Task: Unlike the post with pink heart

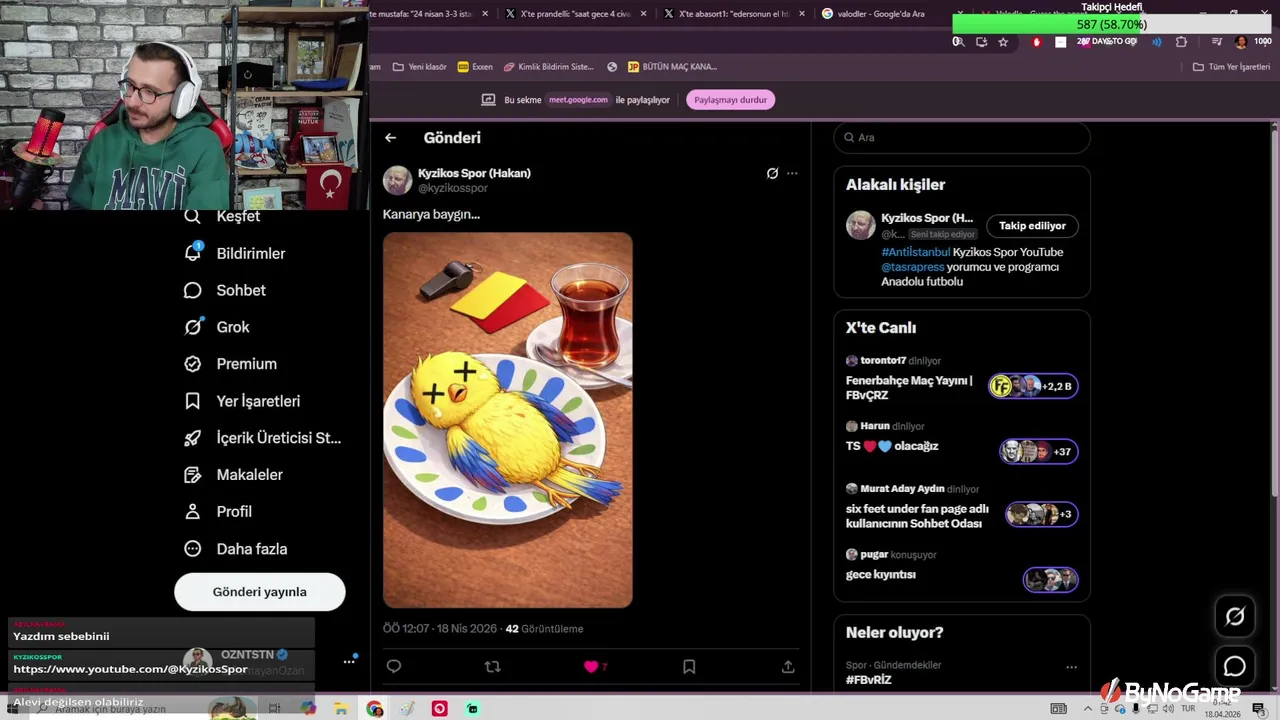Action: pyautogui.click(x=591, y=666)
